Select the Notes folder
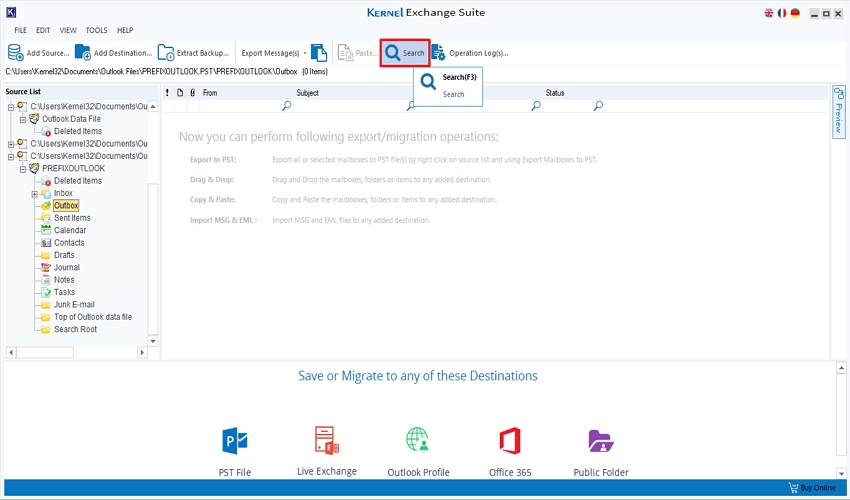850x500 pixels. 64,280
